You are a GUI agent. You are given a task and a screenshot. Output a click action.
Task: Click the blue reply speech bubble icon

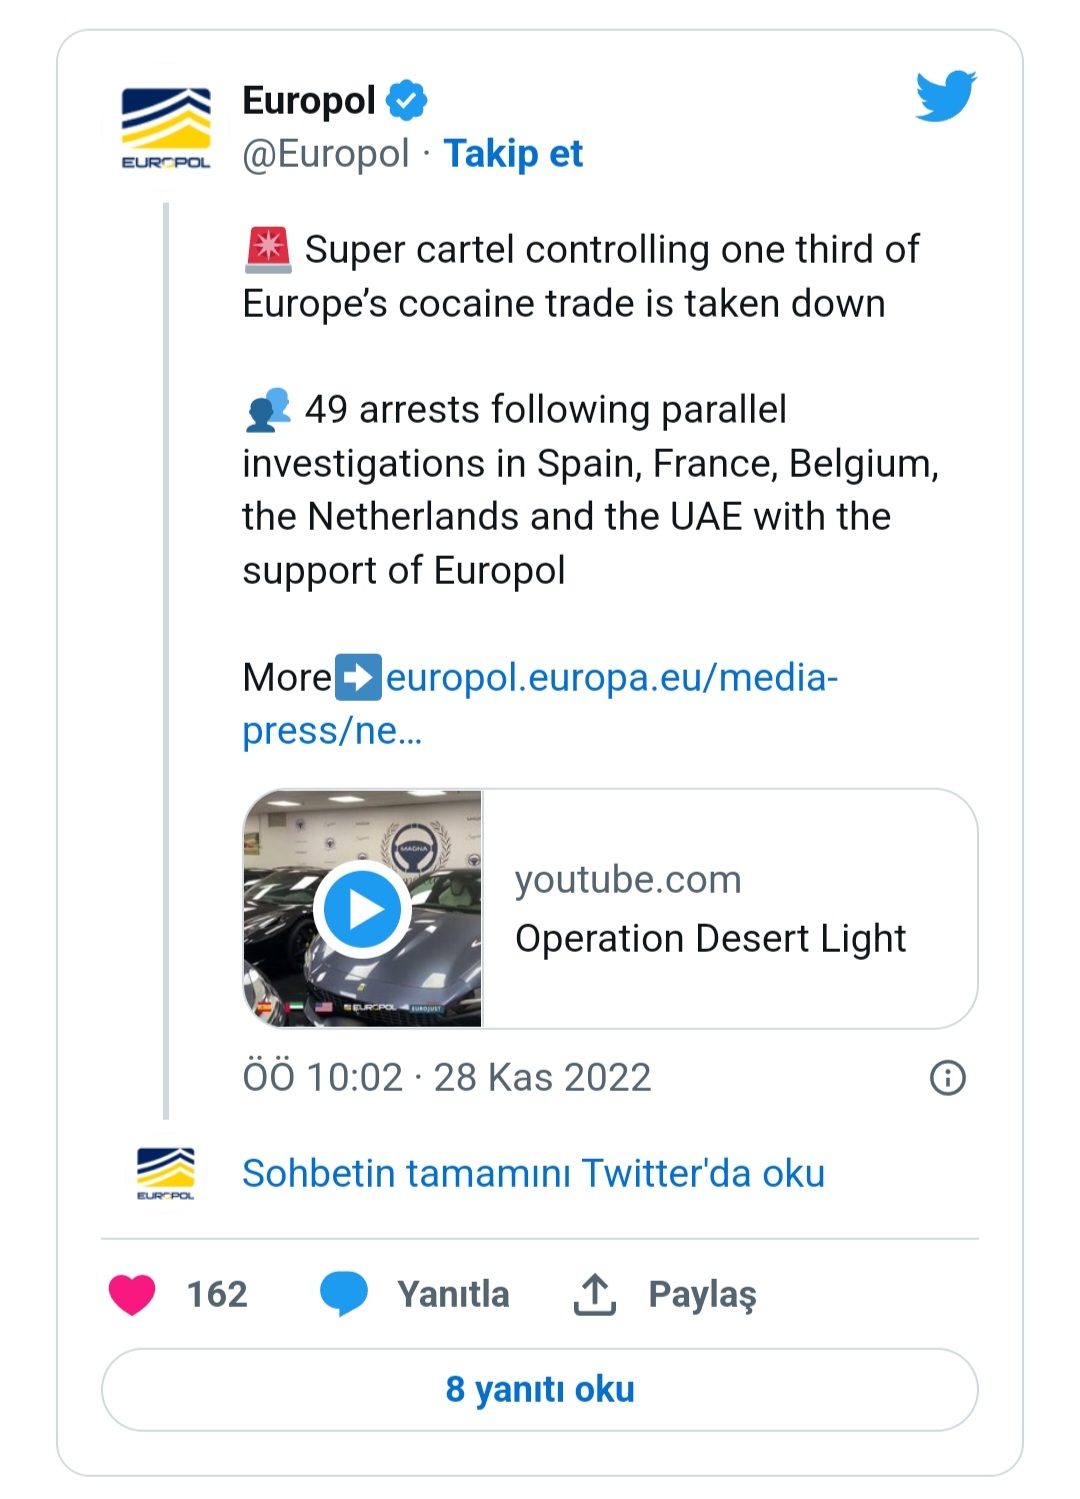click(343, 1294)
